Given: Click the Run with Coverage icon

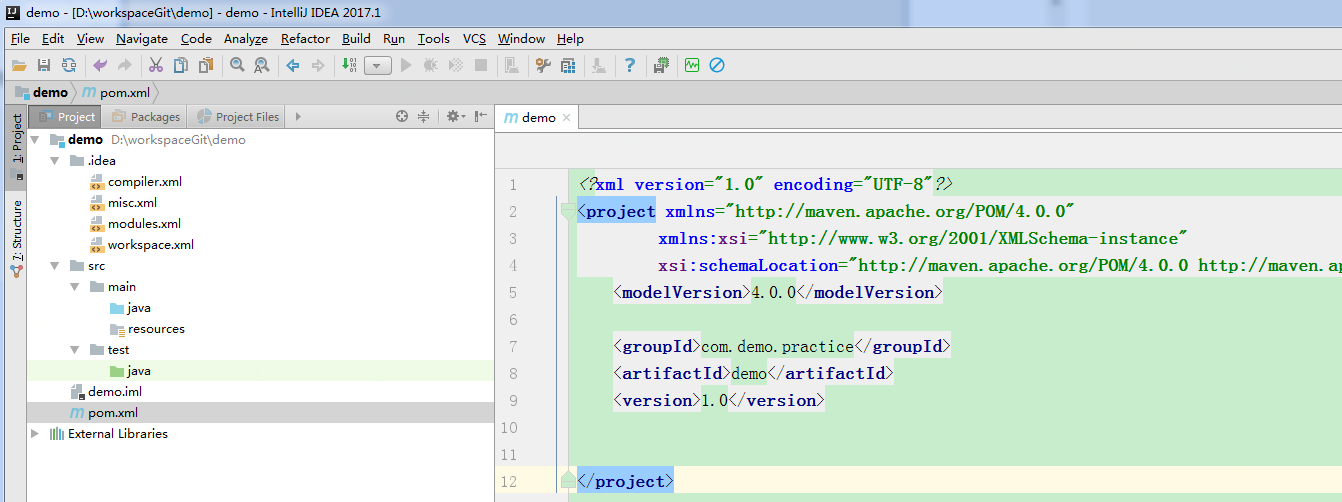Looking at the screenshot, I should tap(456, 66).
